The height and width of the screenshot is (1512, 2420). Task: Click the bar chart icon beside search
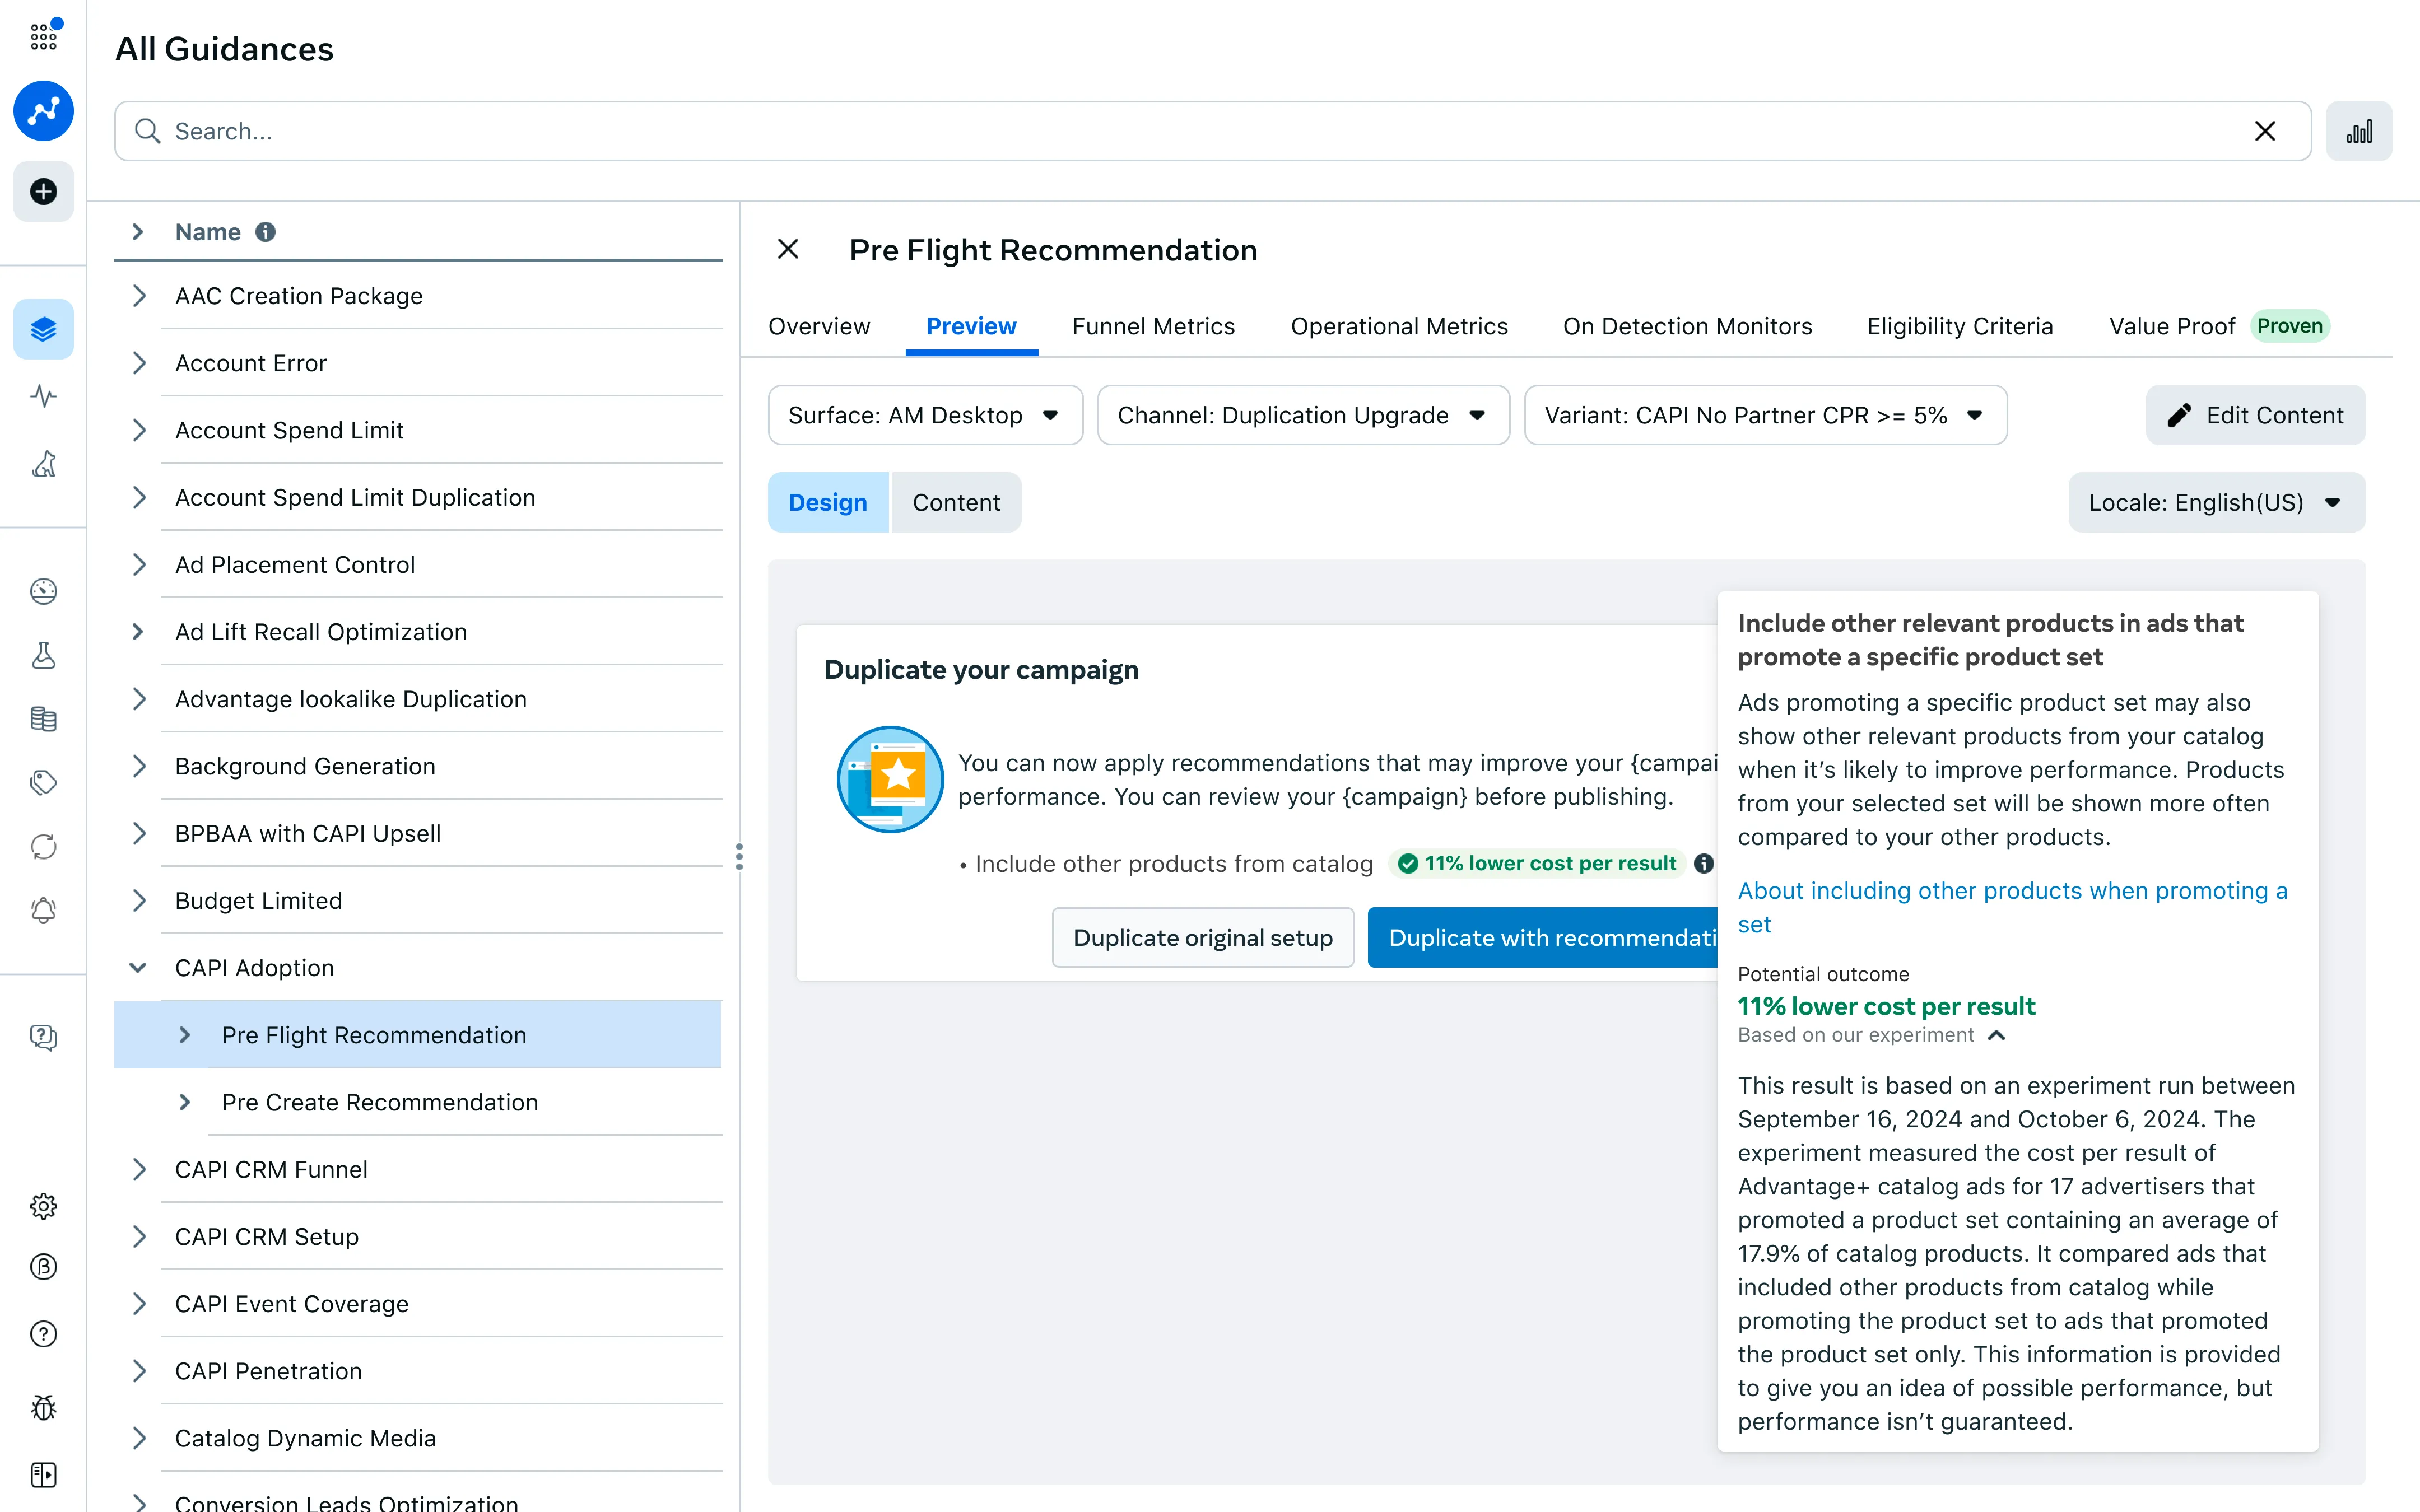pyautogui.click(x=2358, y=131)
